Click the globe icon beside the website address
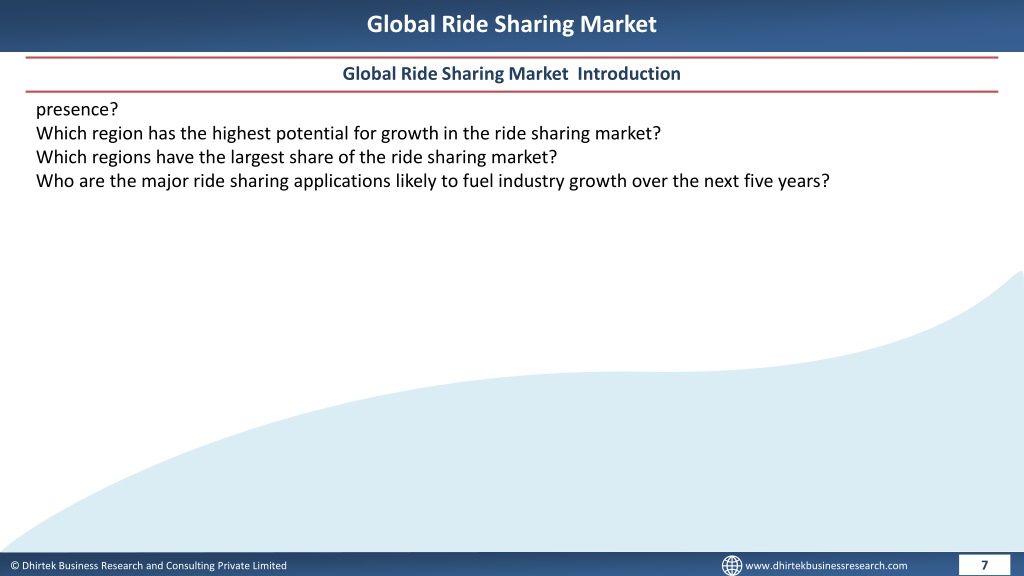1024x576 pixels. coord(731,566)
